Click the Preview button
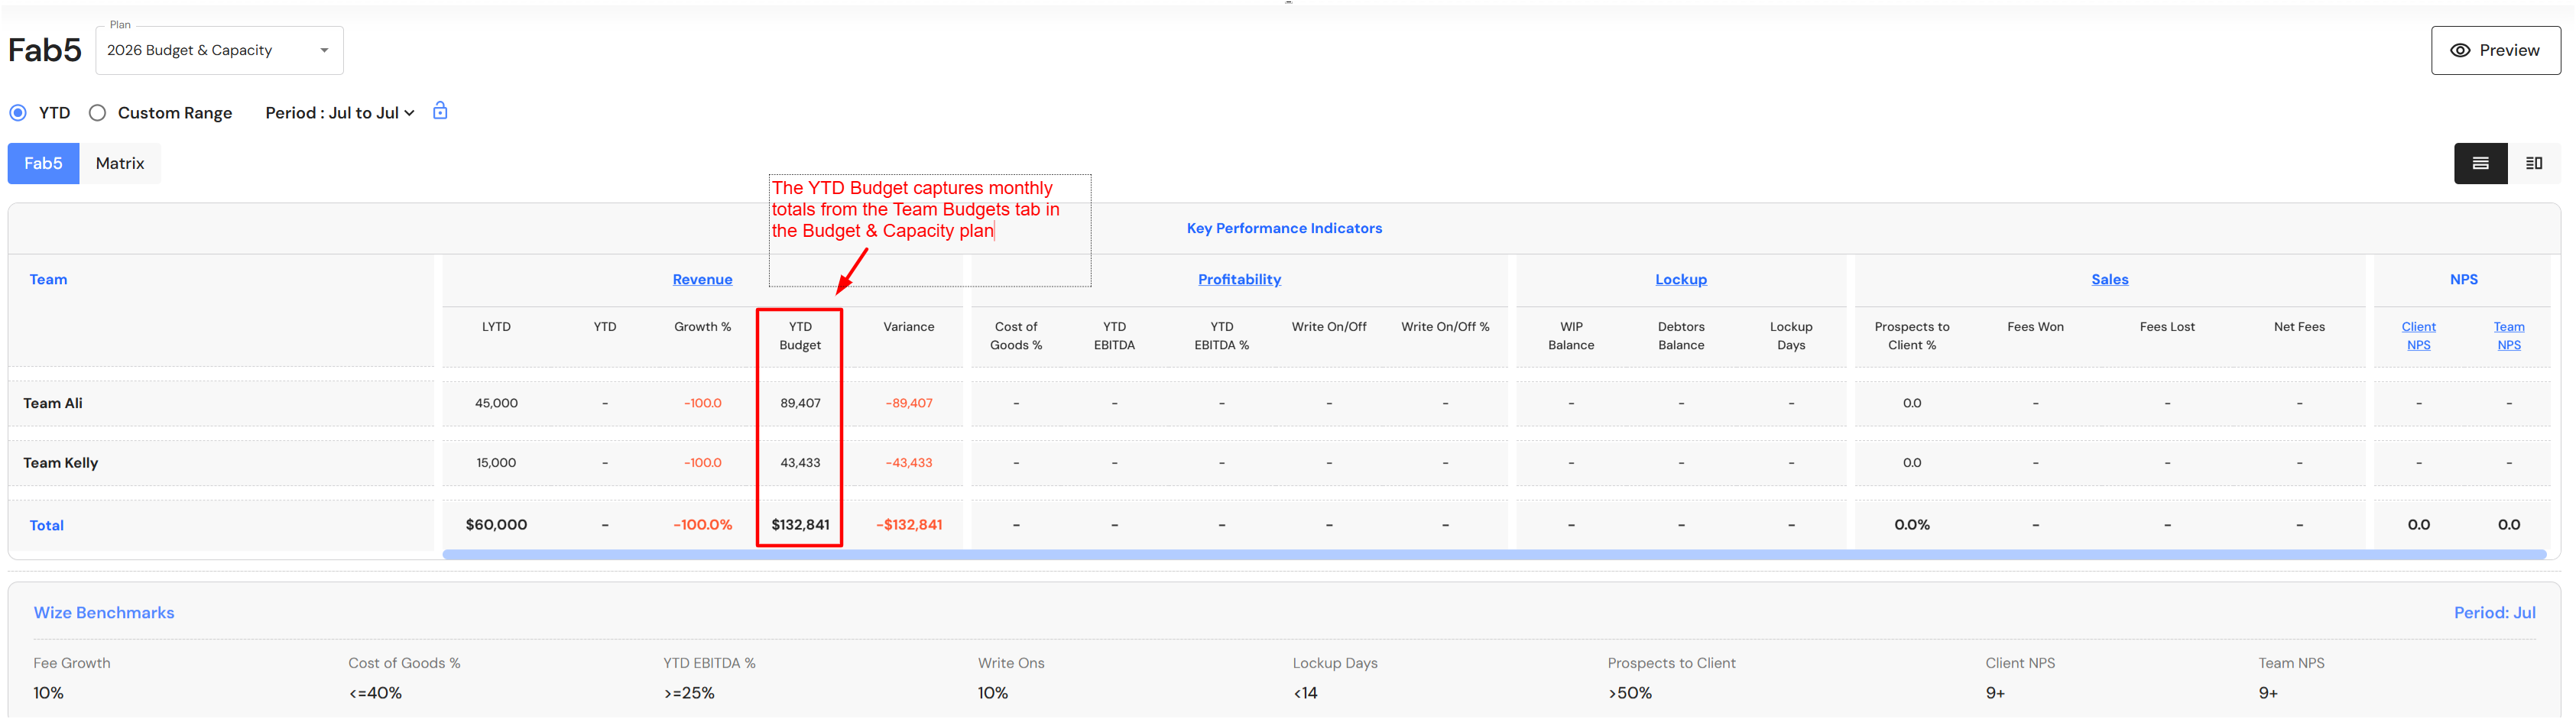Screen dimensions: 2576x719 pyautogui.click(x=2495, y=50)
